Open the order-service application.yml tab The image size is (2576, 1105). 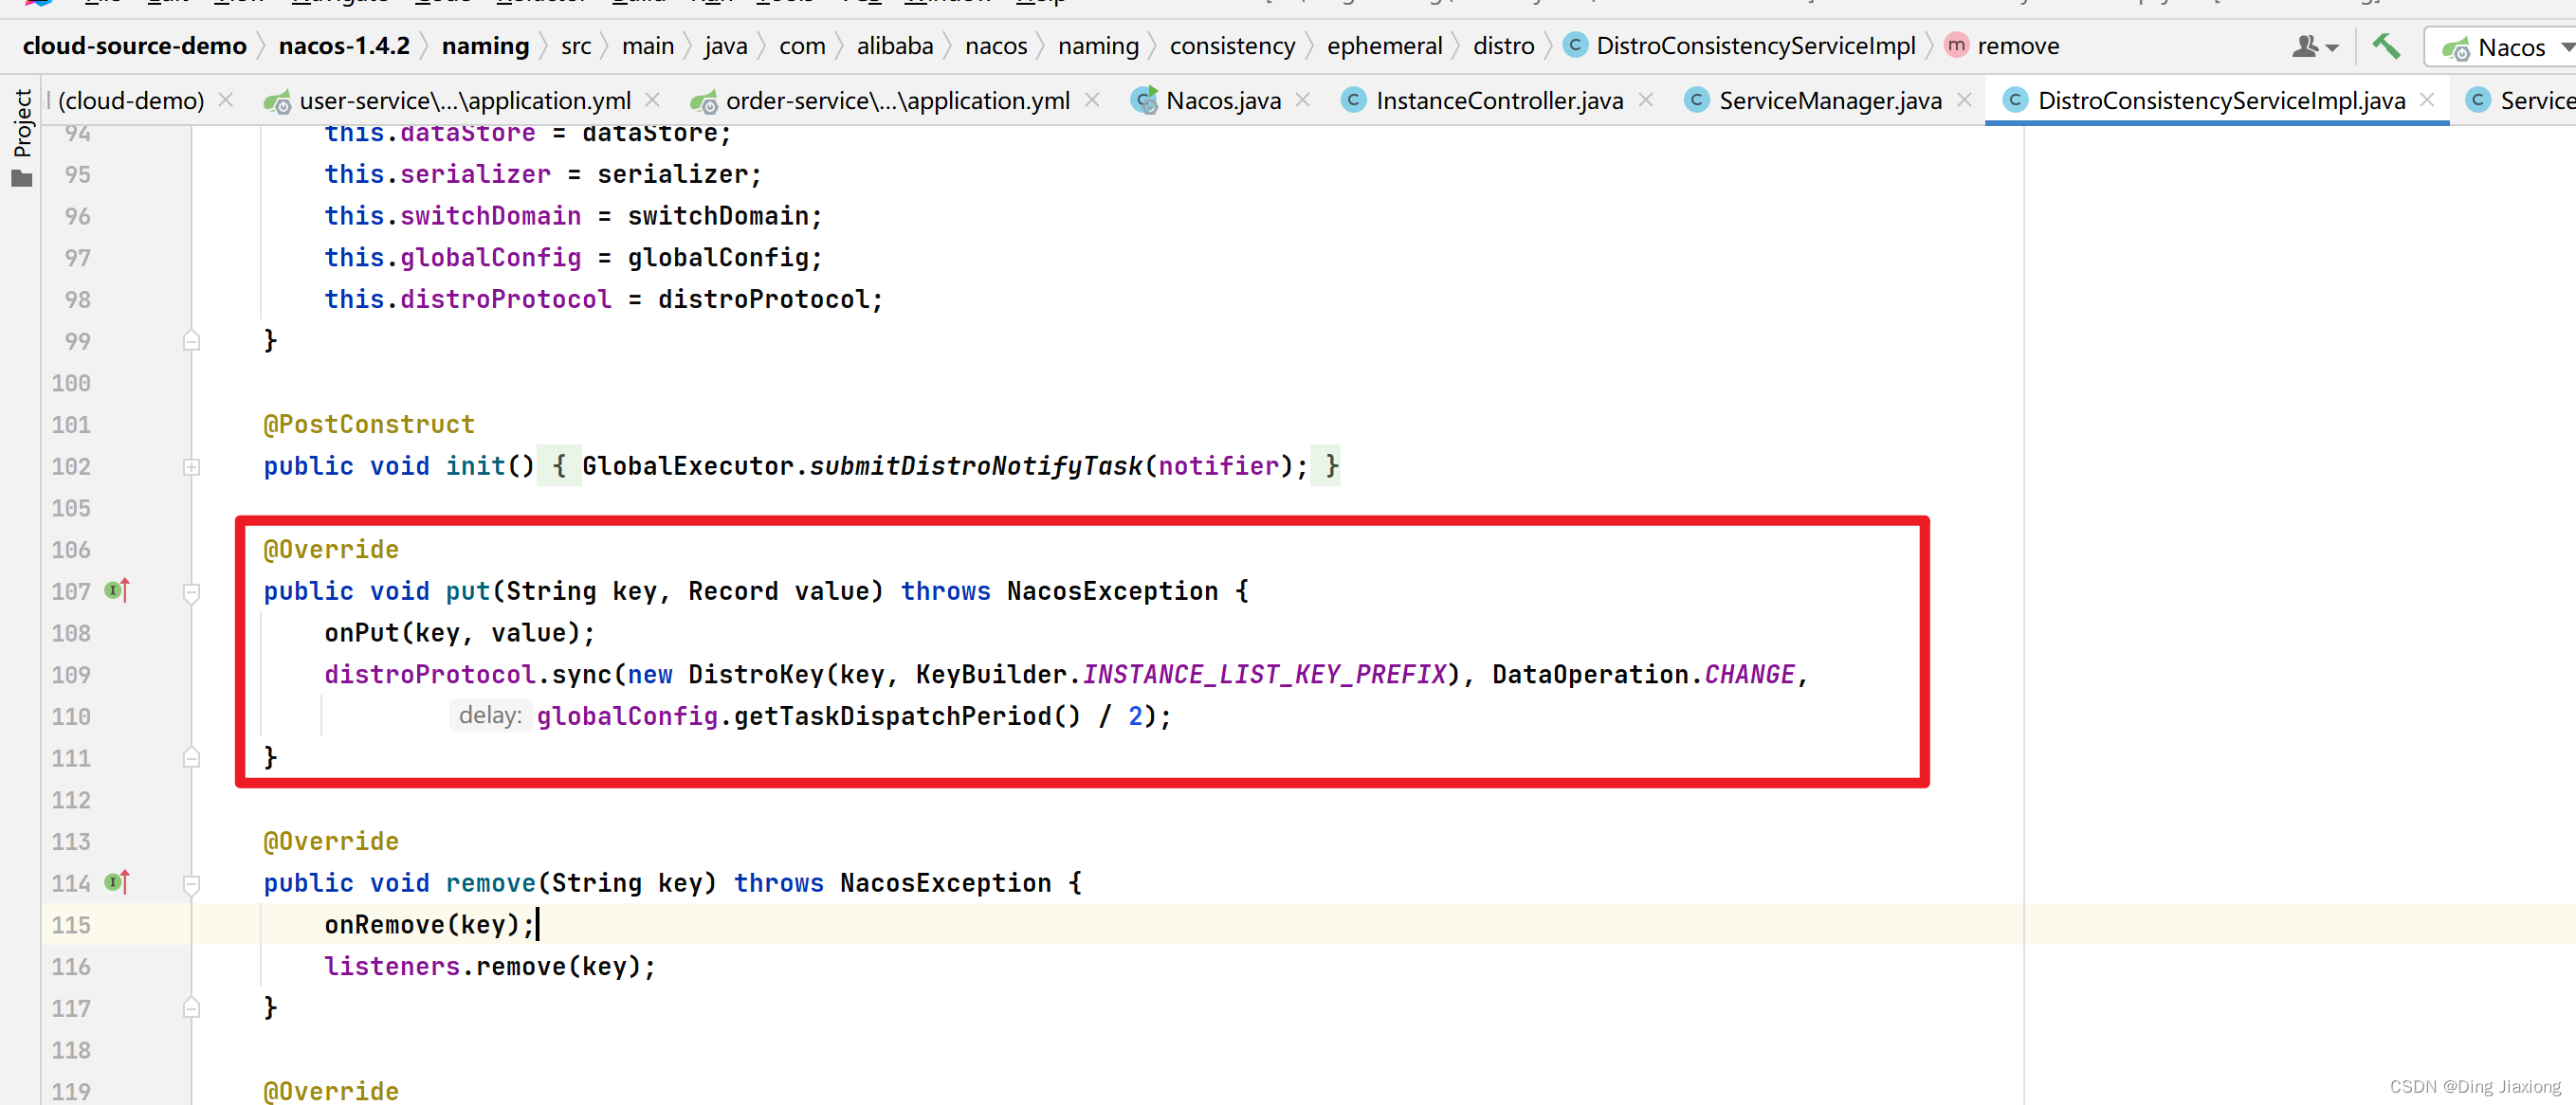pyautogui.click(x=897, y=100)
